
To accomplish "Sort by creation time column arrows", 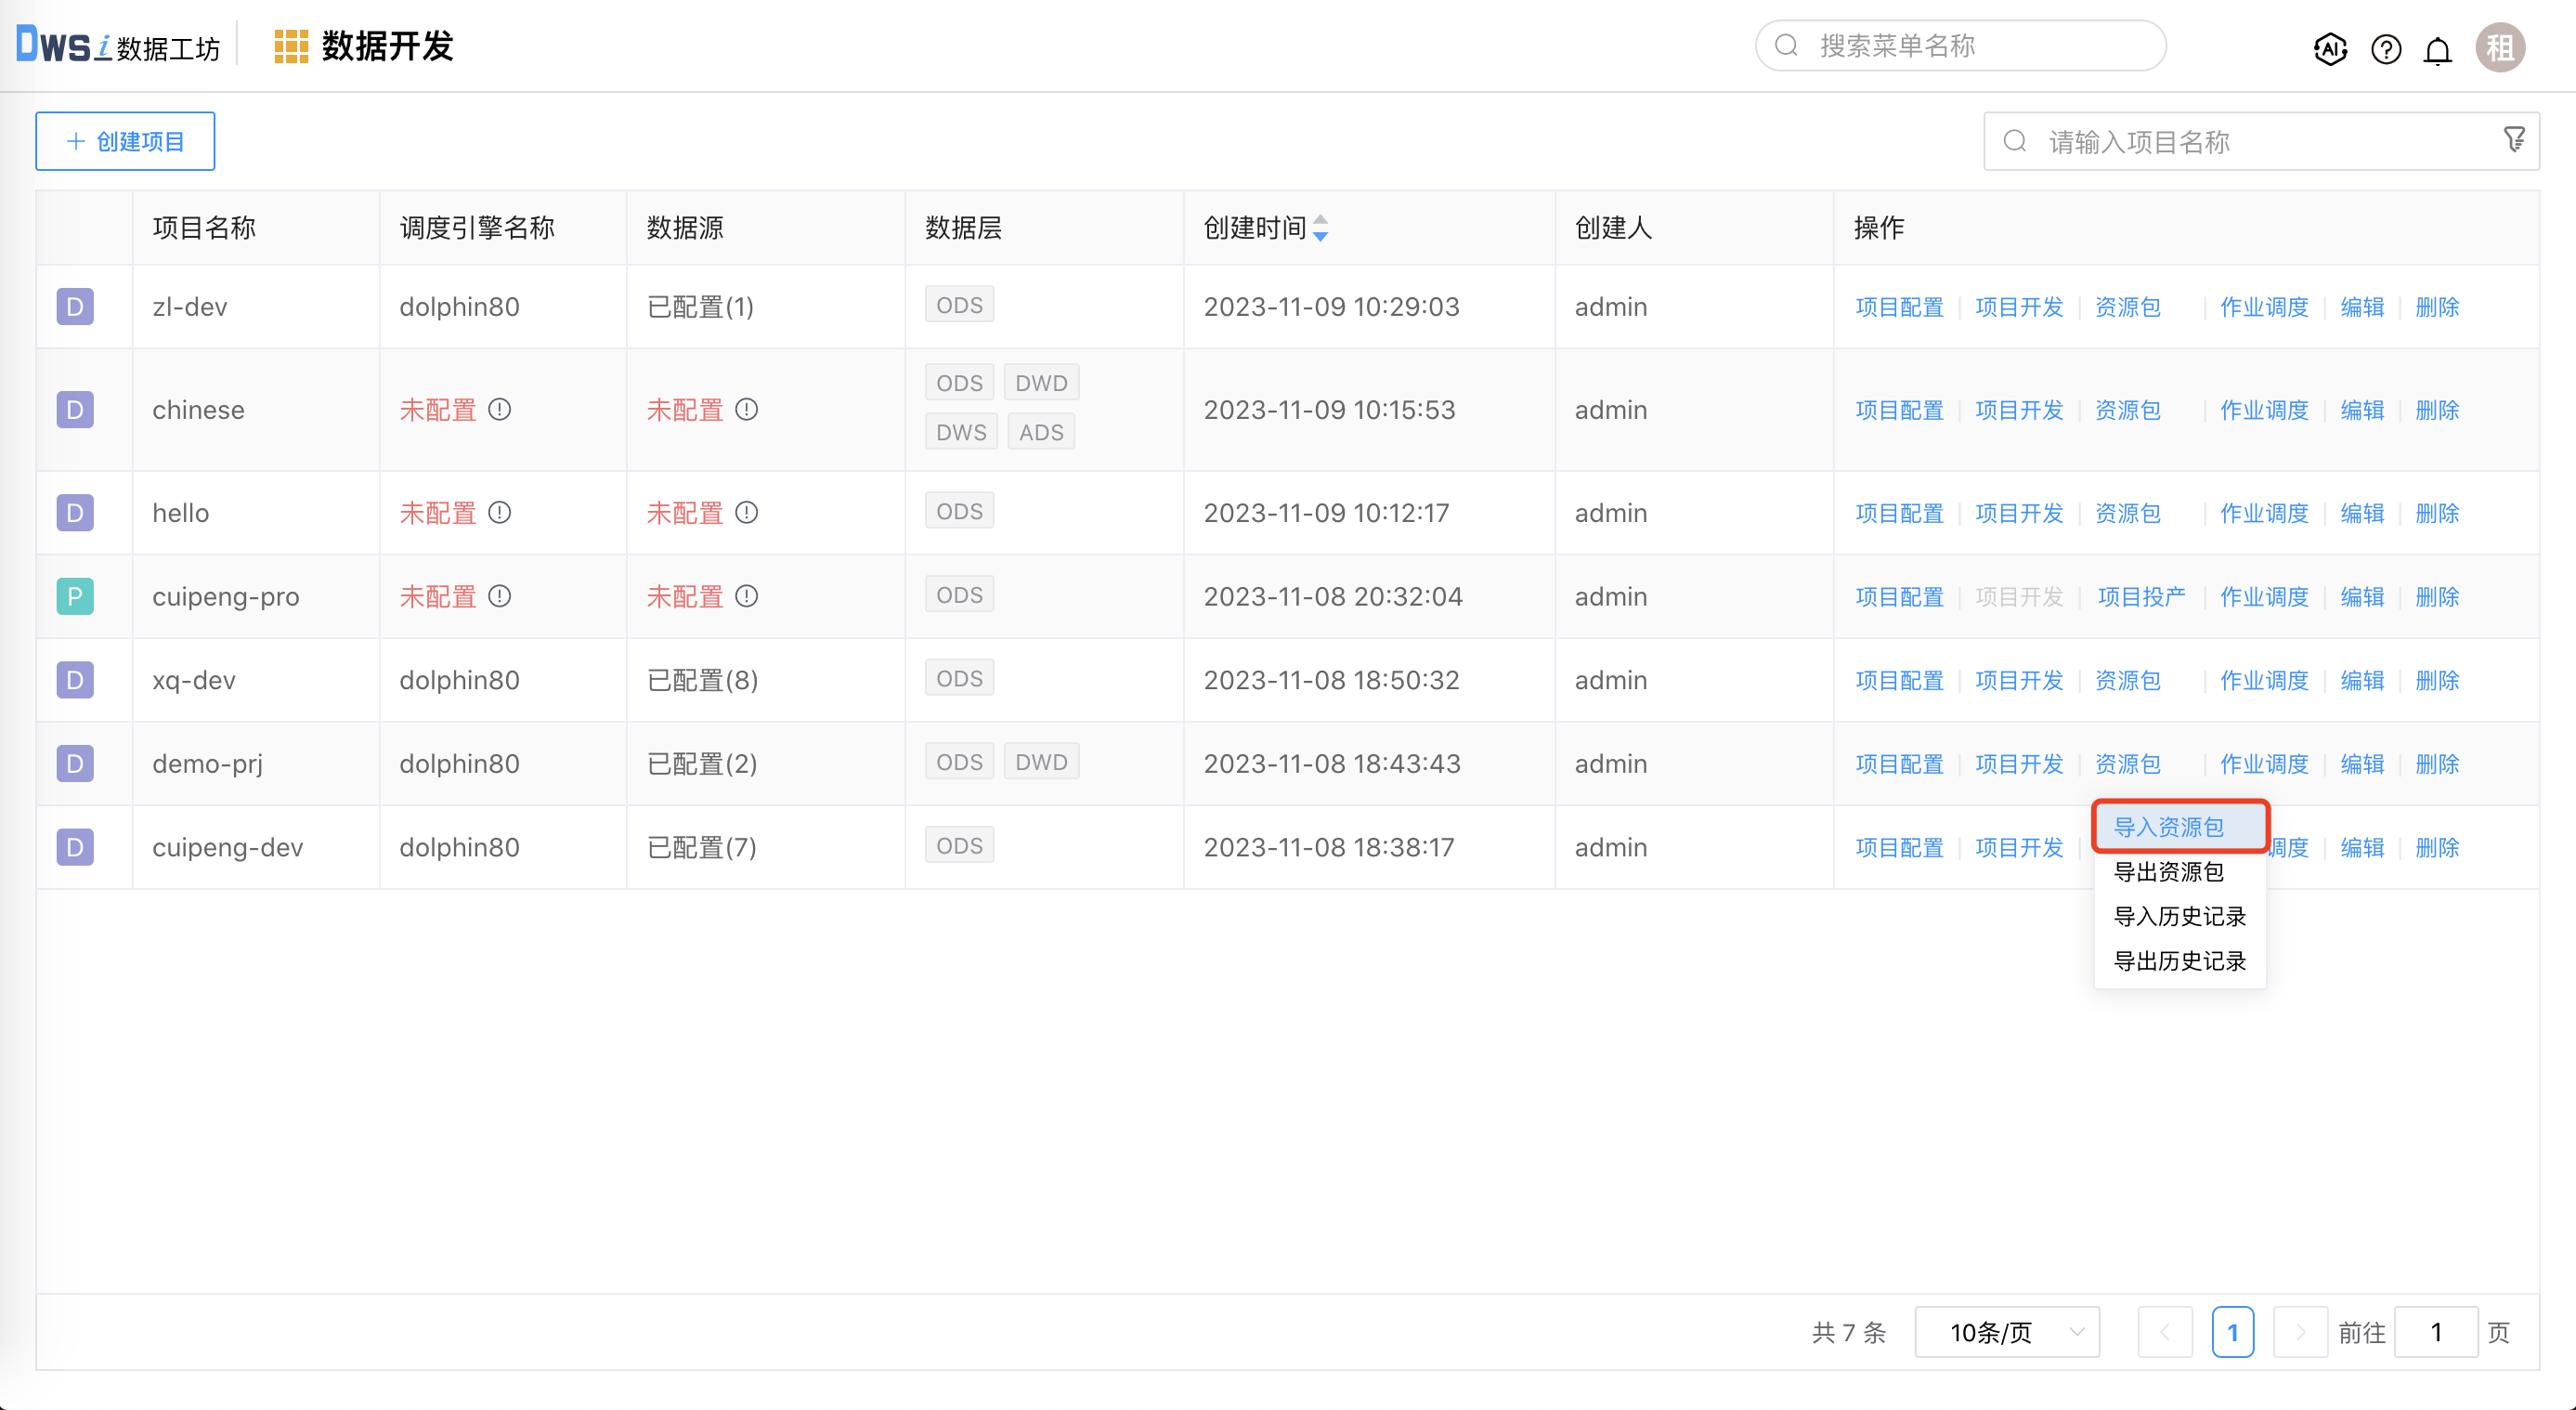I will pos(1320,228).
